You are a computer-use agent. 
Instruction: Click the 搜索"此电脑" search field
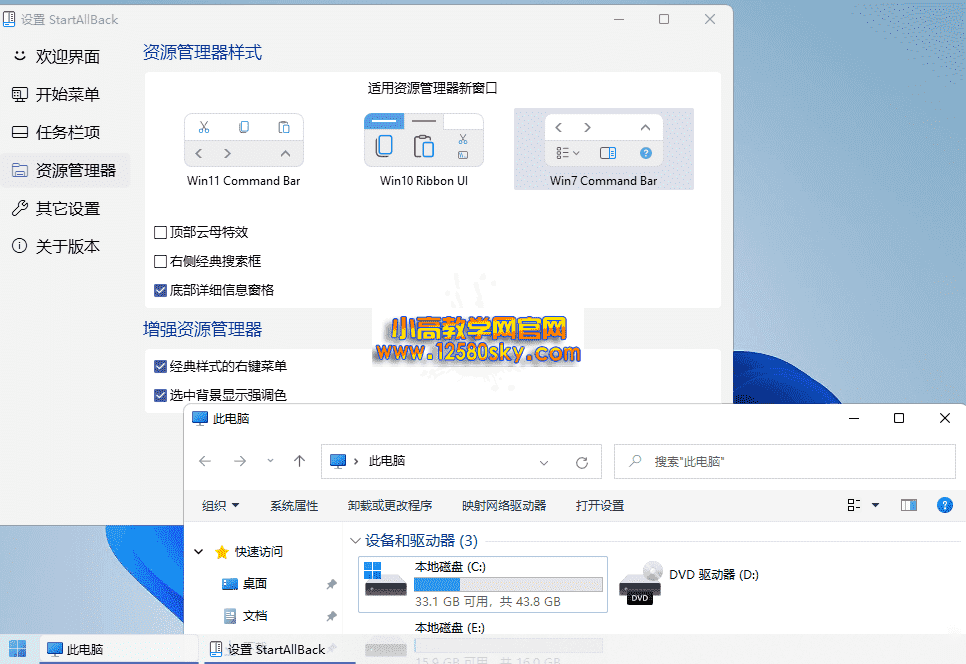coord(784,461)
